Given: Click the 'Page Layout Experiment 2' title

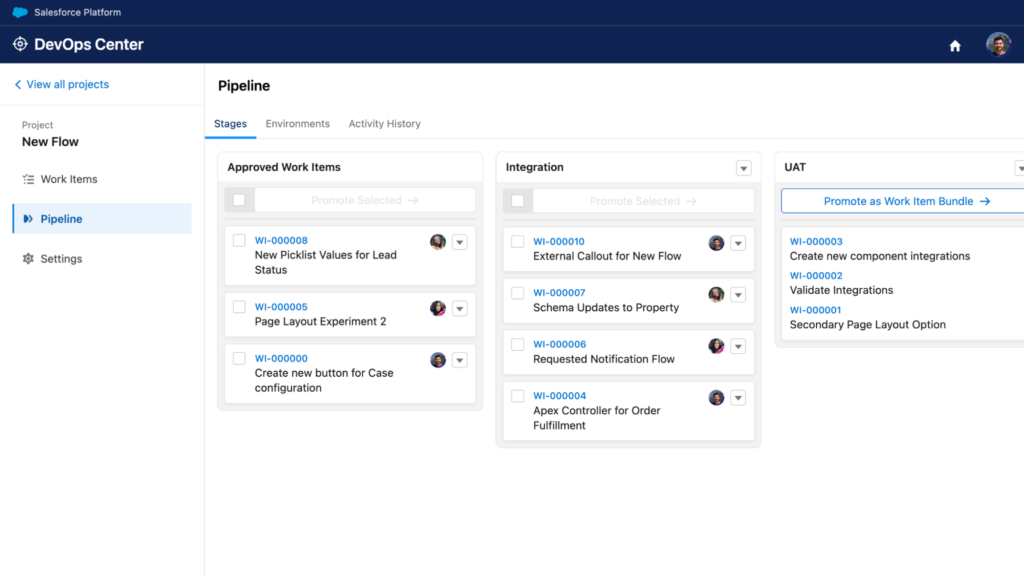Looking at the screenshot, I should tap(320, 321).
